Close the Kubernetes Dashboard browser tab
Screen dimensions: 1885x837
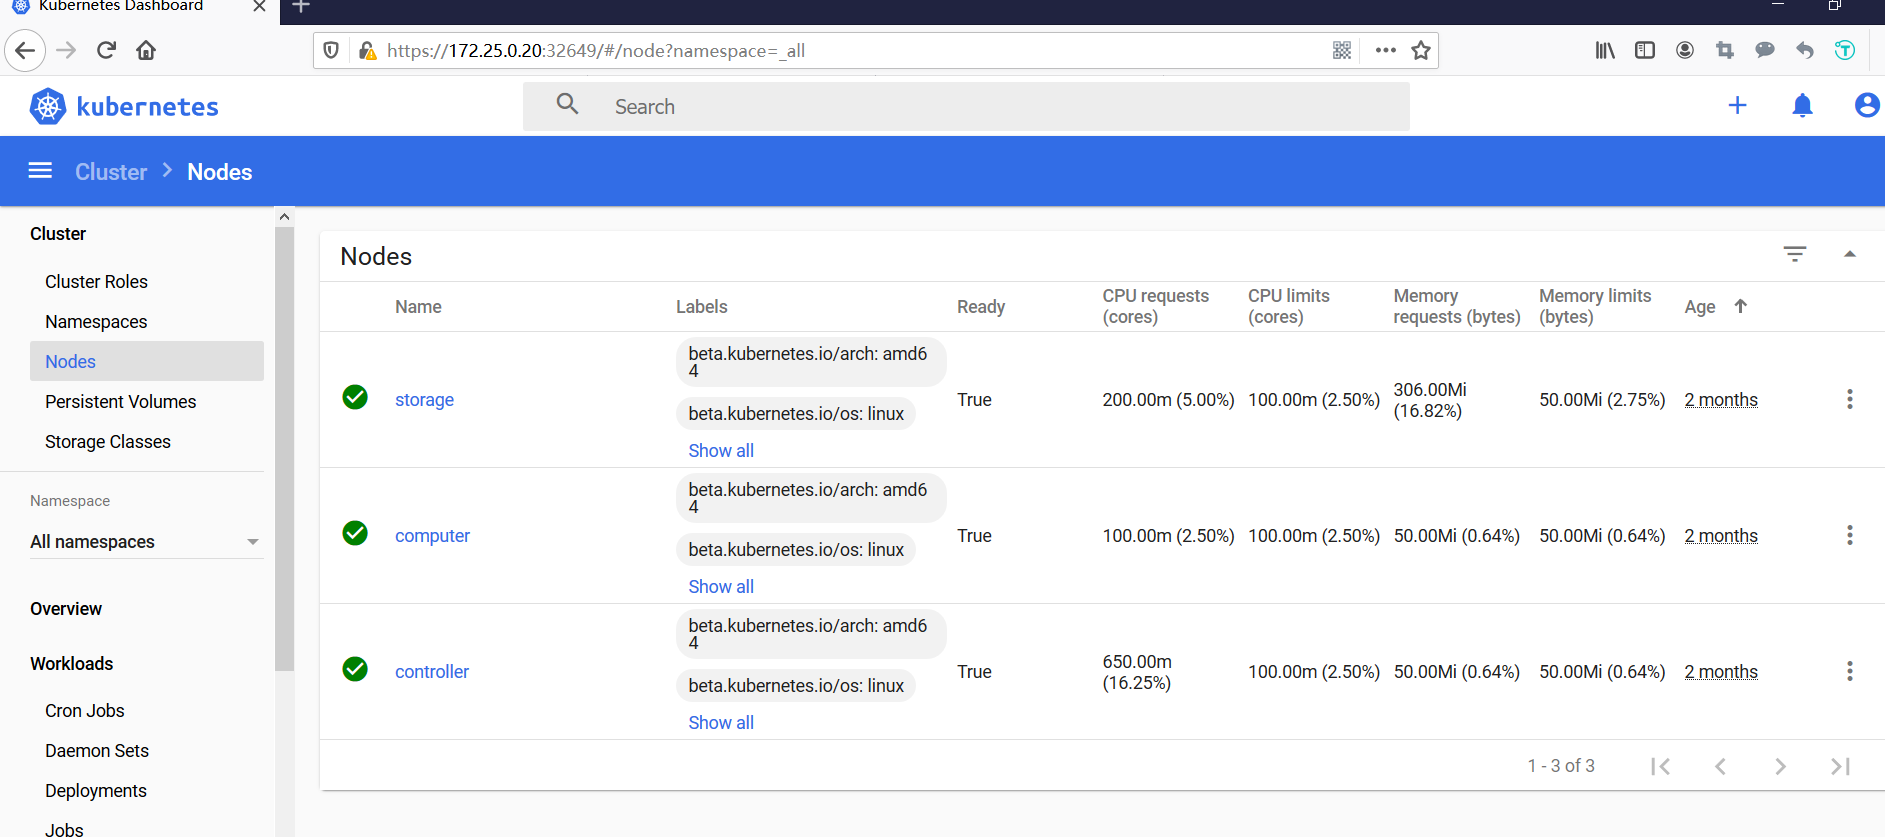pyautogui.click(x=259, y=6)
